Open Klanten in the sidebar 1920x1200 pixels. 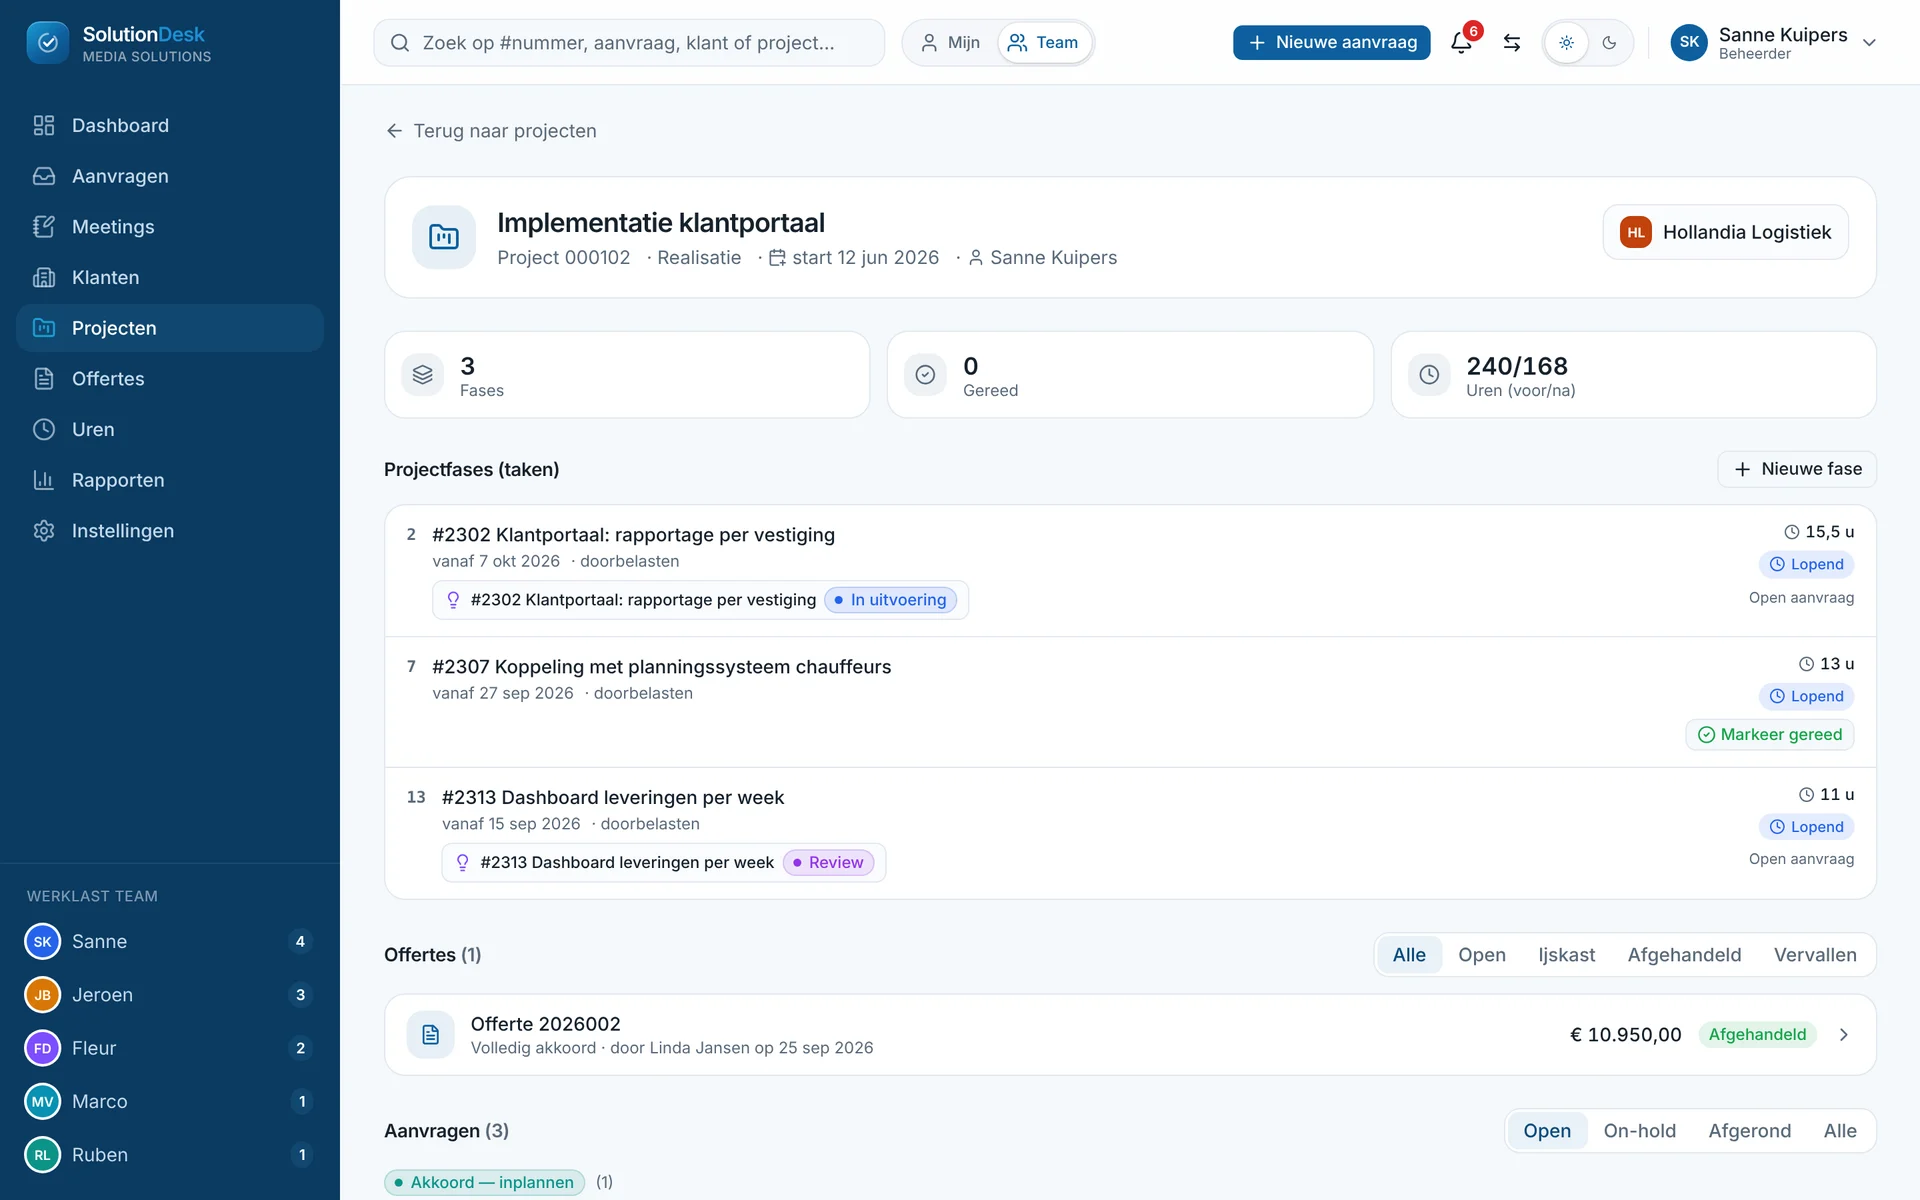tap(170, 277)
